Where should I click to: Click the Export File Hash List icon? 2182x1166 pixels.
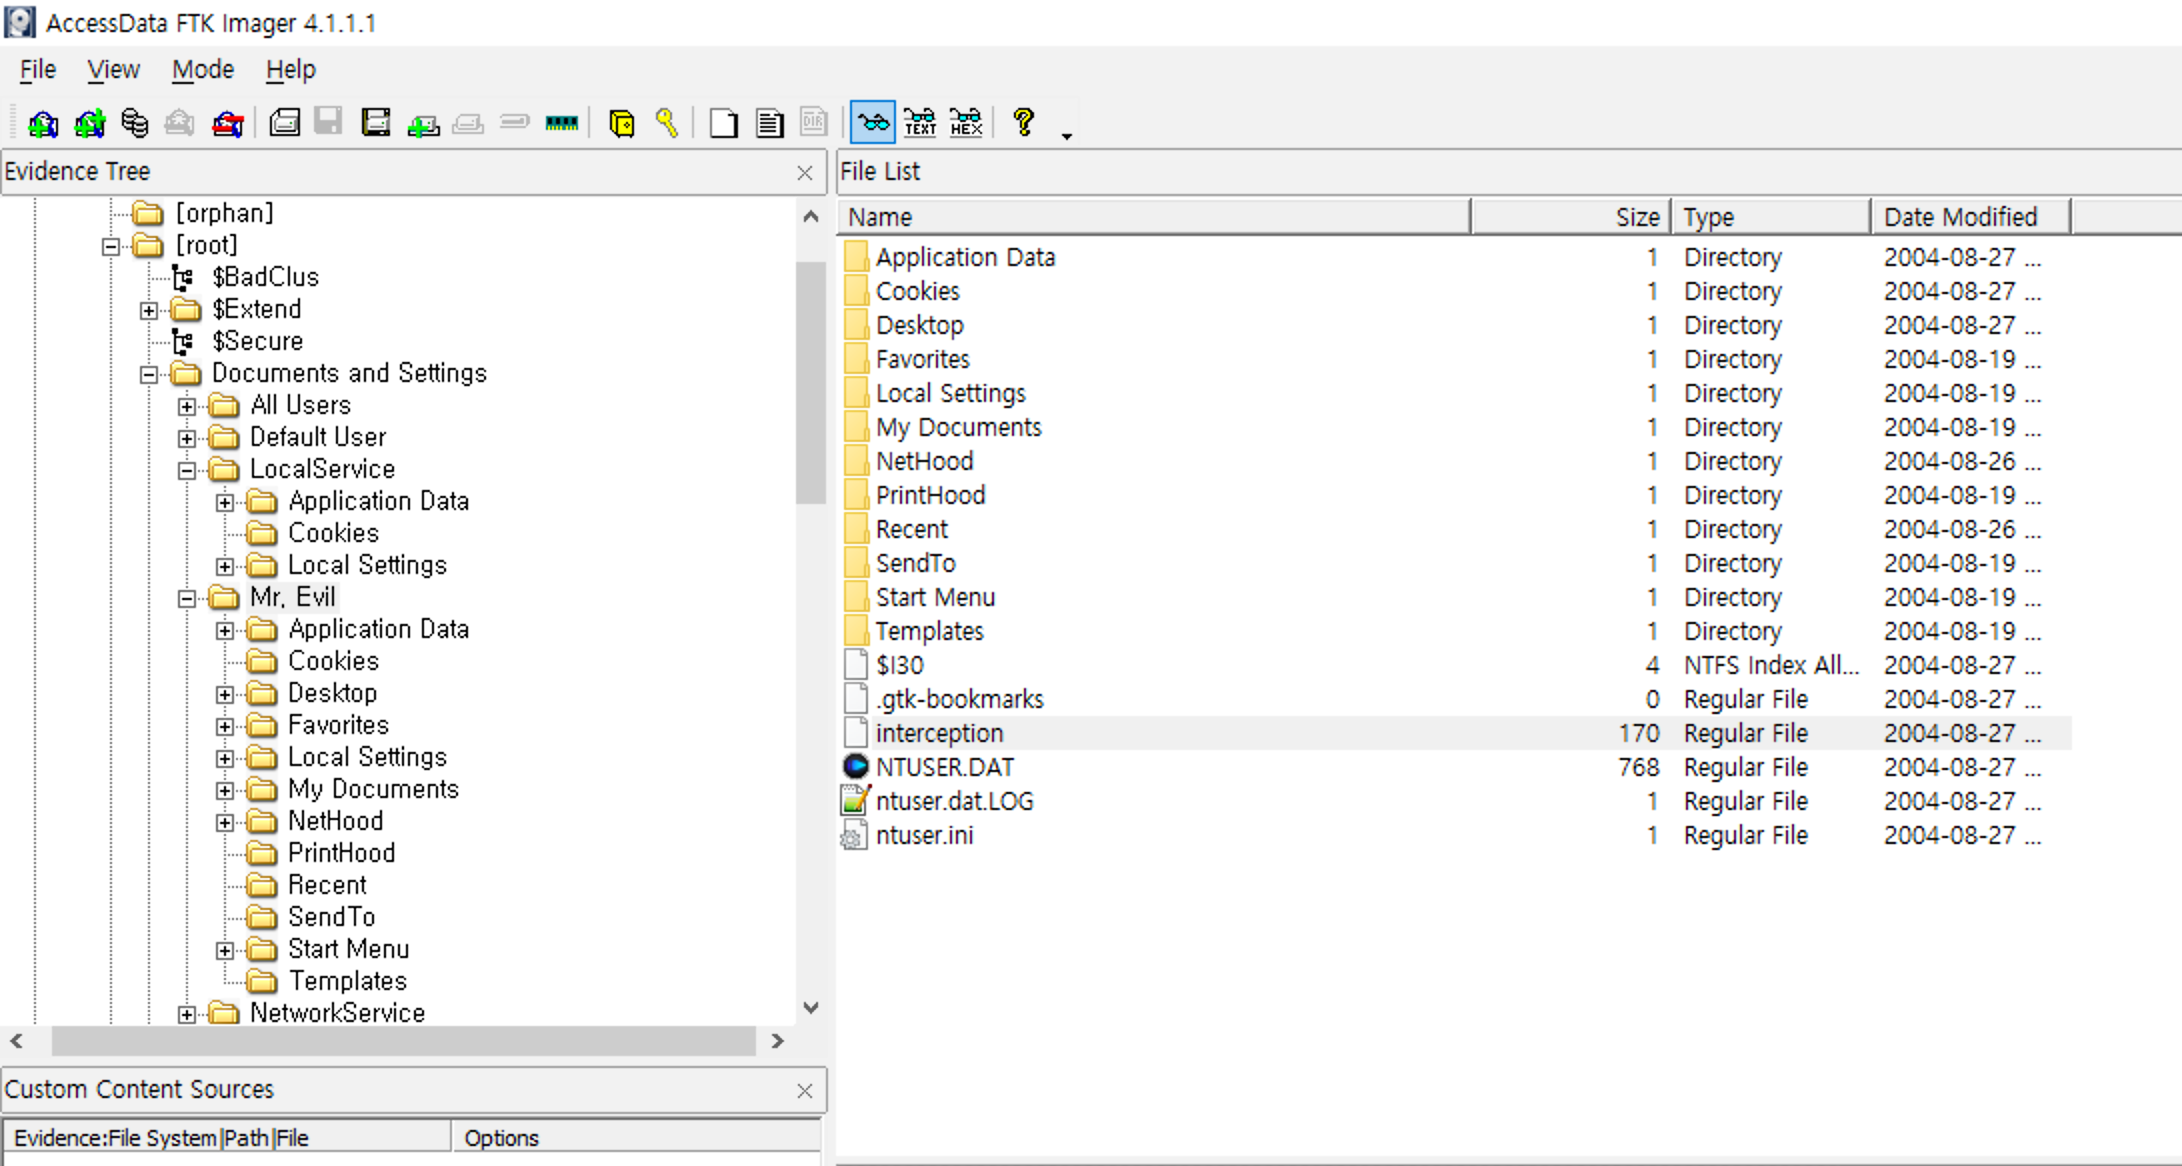pos(769,123)
